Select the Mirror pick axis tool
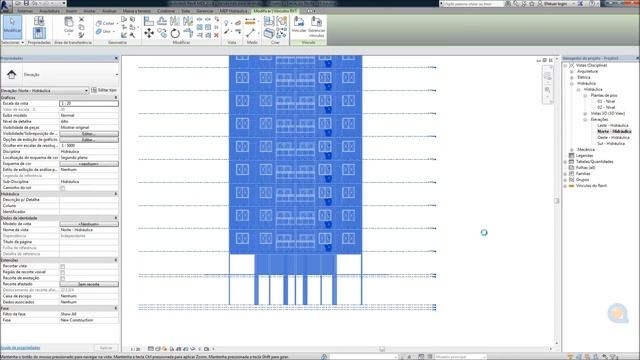This screenshot has height=360, width=640. pos(175,21)
